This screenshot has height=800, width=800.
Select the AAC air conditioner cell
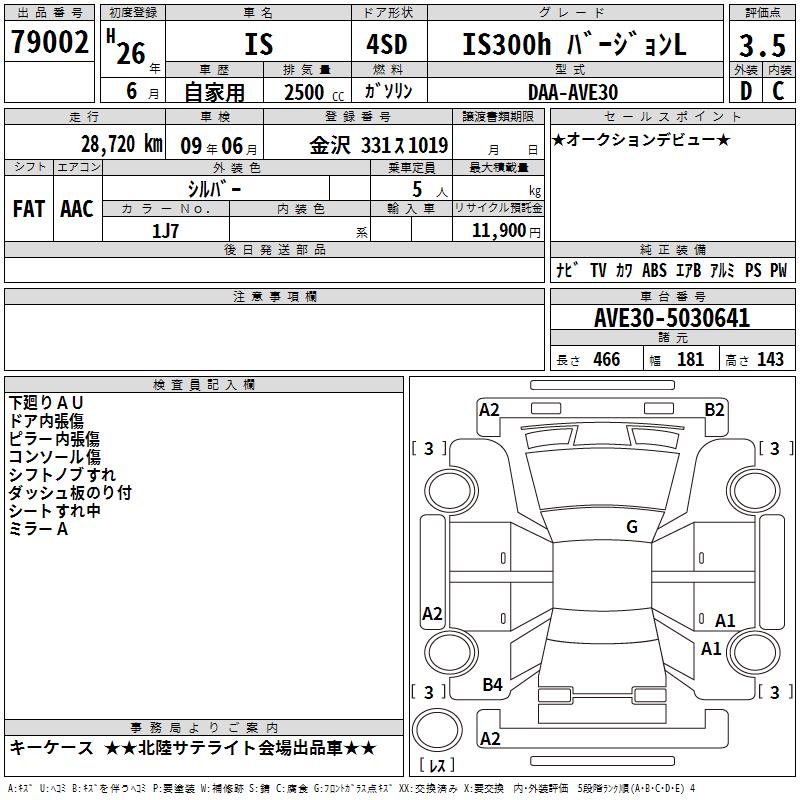pyautogui.click(x=77, y=208)
